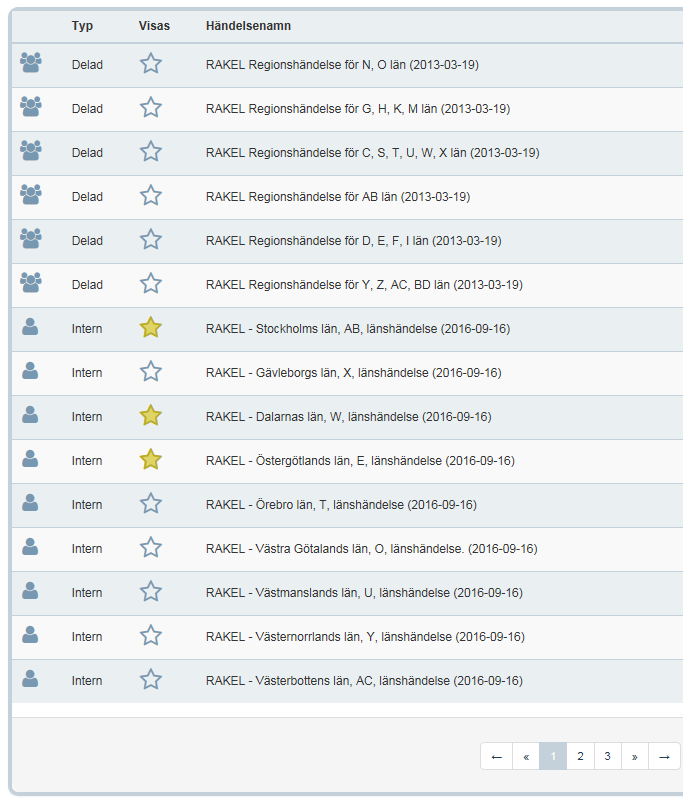Click Intern type cell for Västerbottens län row
The height and width of the screenshot is (803, 683).
coord(87,682)
